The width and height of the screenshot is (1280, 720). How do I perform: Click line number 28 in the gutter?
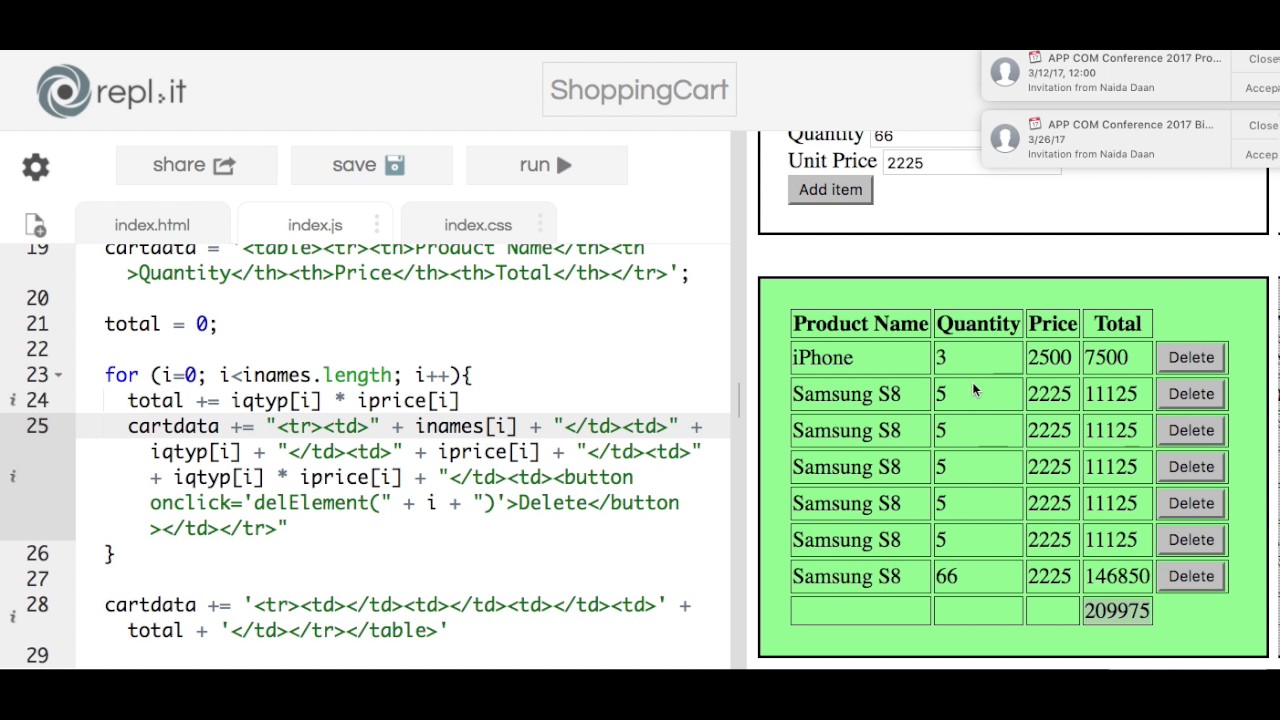37,604
